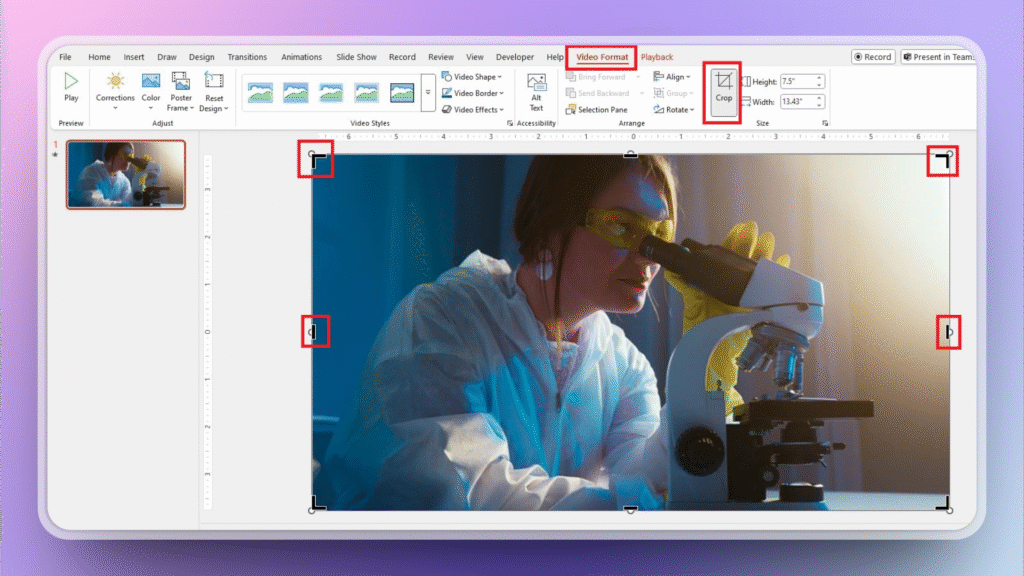This screenshot has width=1024, height=576.
Task: Click the Record button
Action: 871,57
